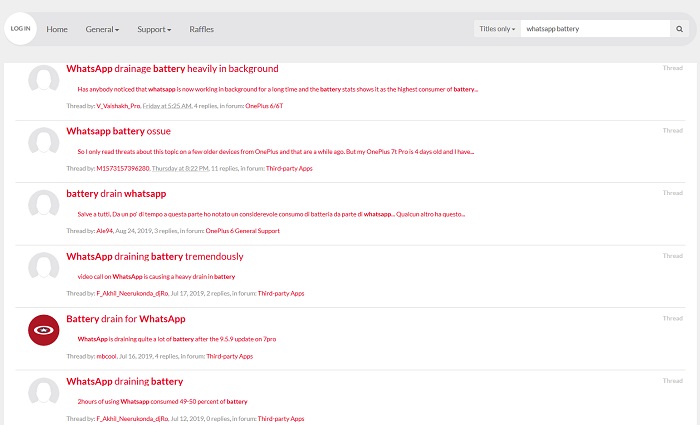Click snippet '2hours of using Whatsapp consumed...'
Image resolution: width=700 pixels, height=425 pixels.
[x=162, y=402]
